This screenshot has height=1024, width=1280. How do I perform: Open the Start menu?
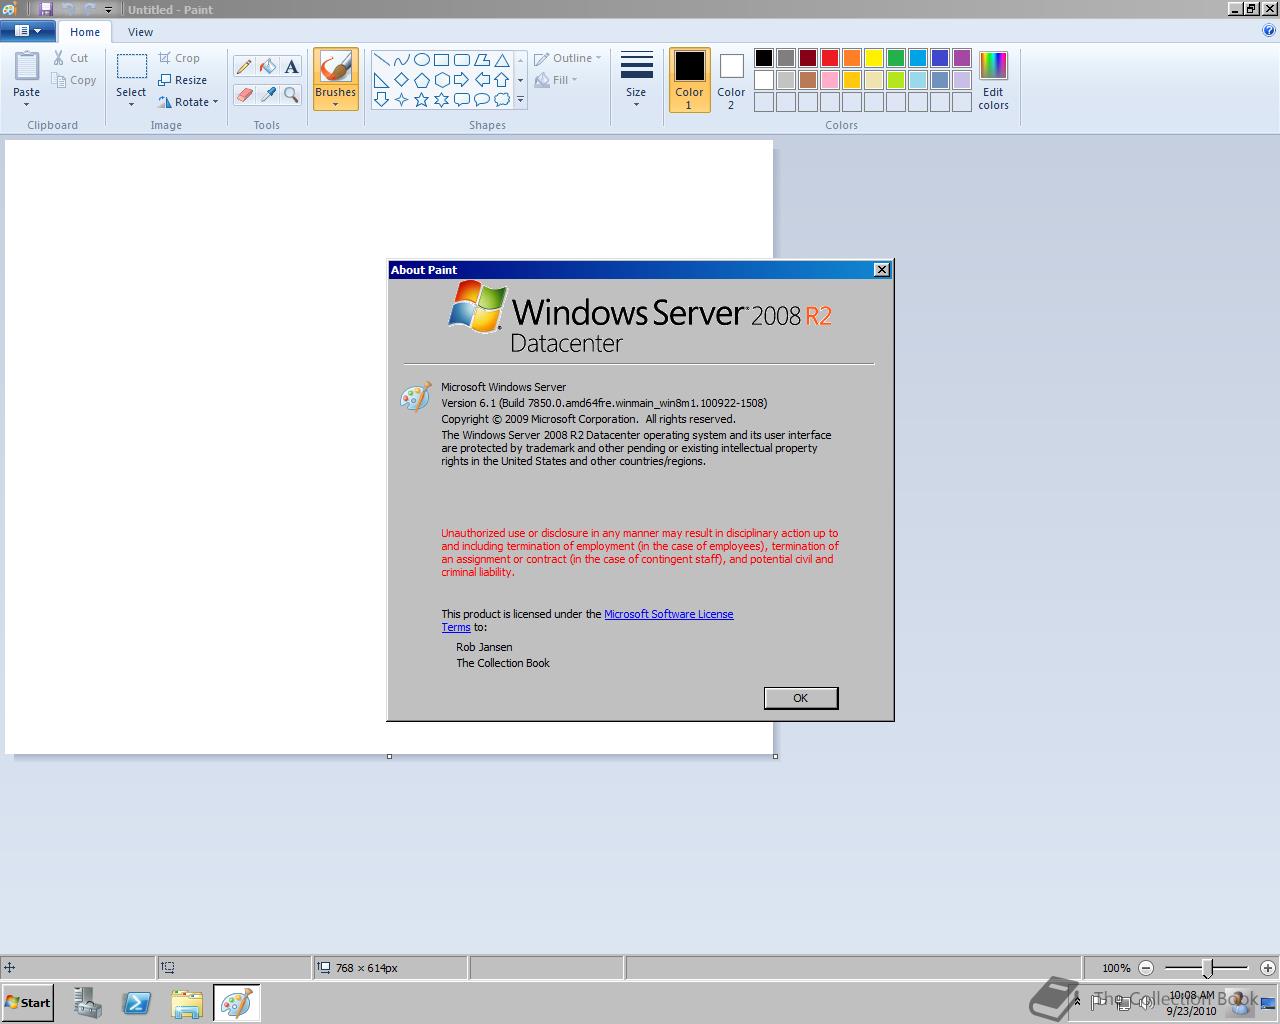coord(28,1003)
